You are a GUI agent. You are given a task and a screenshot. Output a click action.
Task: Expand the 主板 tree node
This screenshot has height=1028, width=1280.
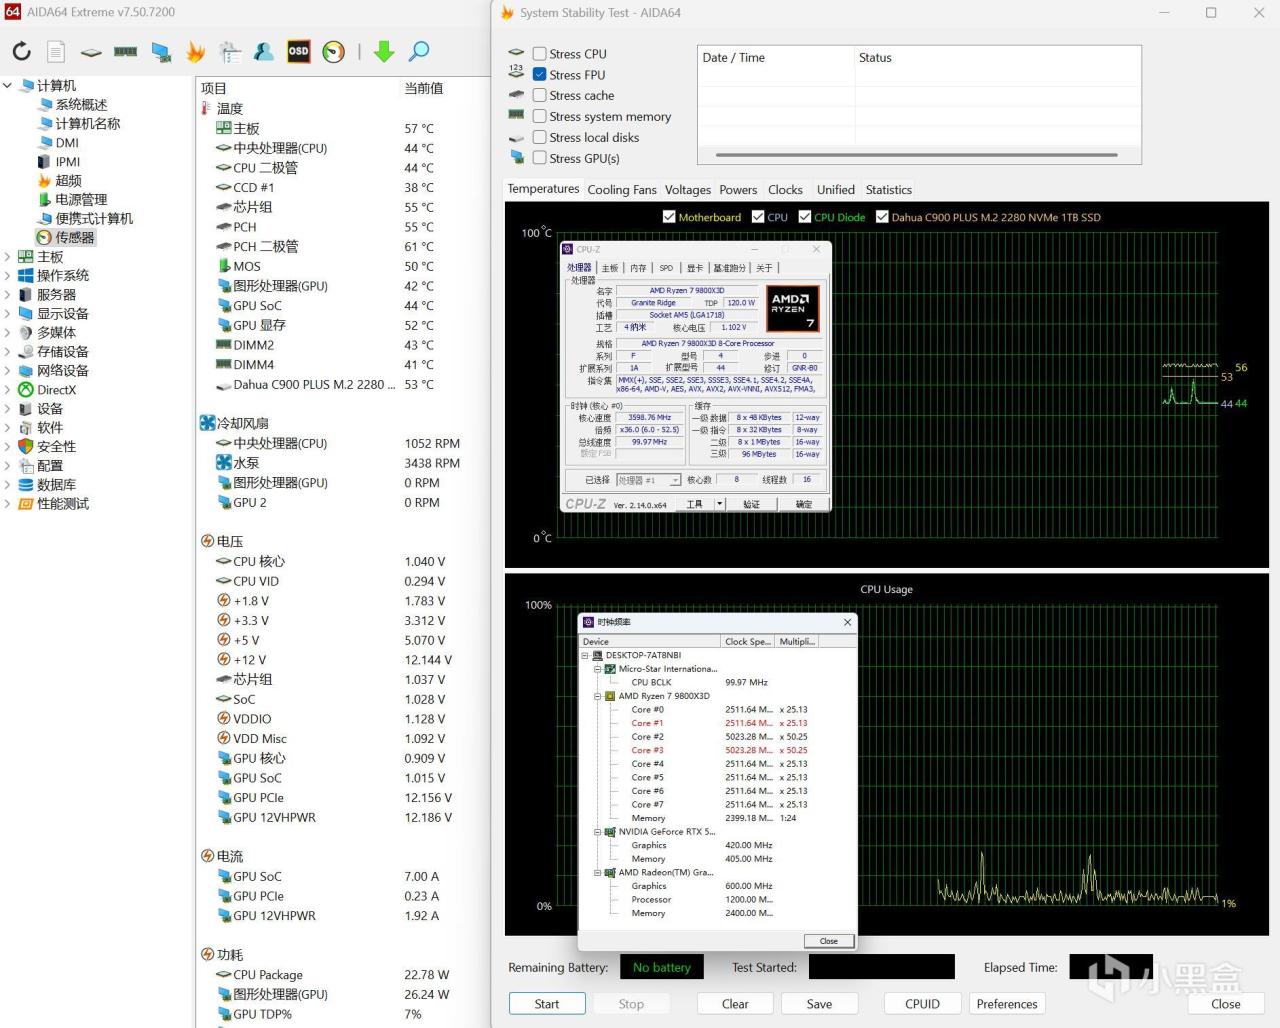tap(8, 257)
